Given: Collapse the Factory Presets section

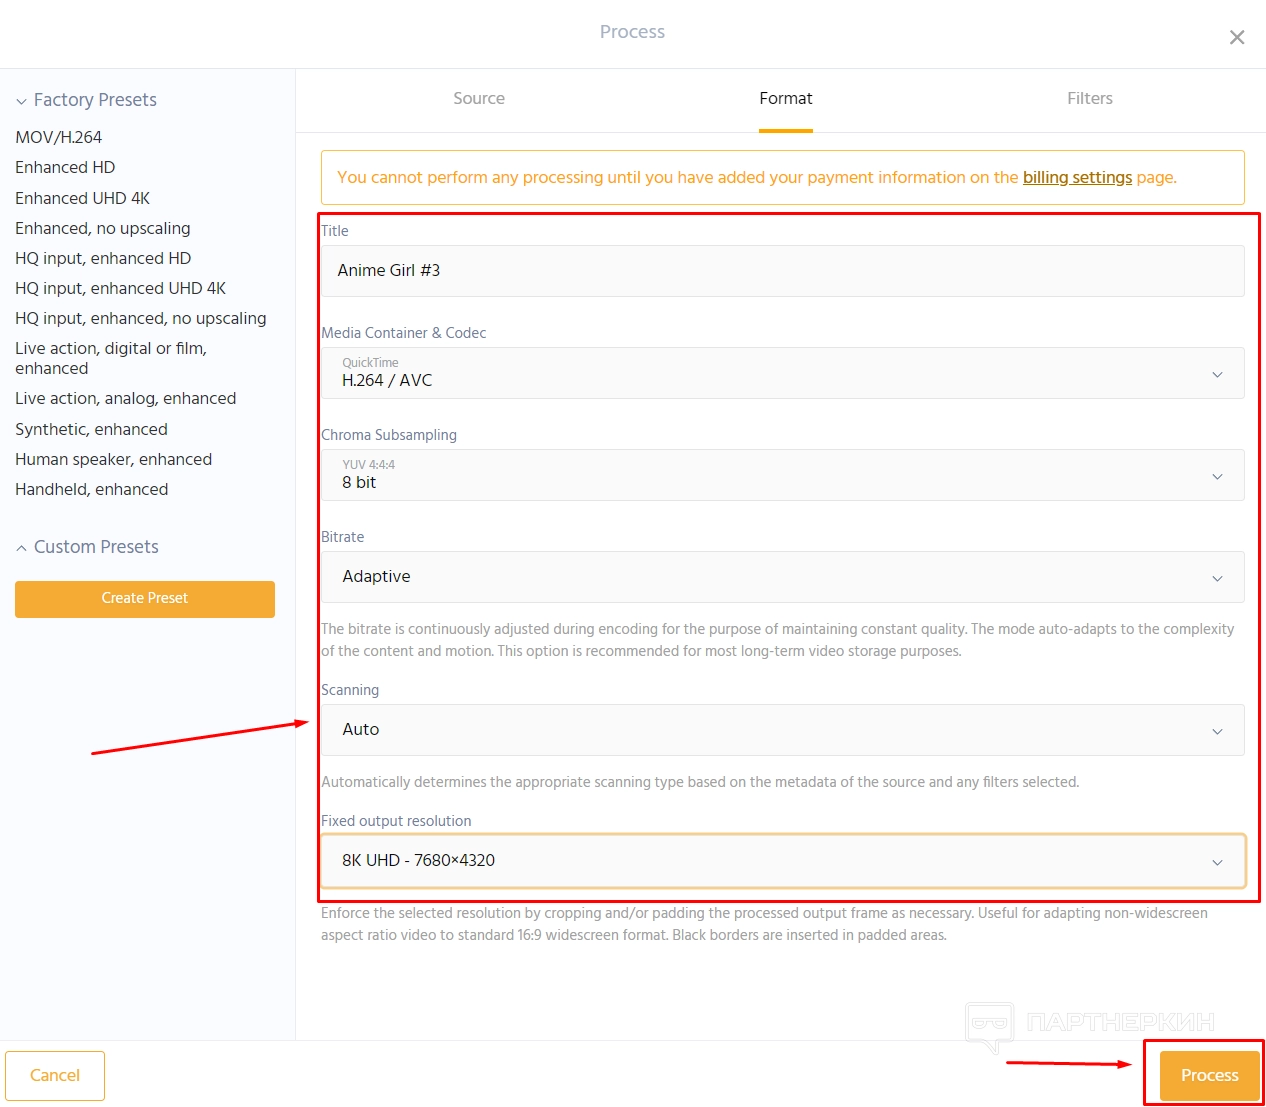Looking at the screenshot, I should point(86,100).
